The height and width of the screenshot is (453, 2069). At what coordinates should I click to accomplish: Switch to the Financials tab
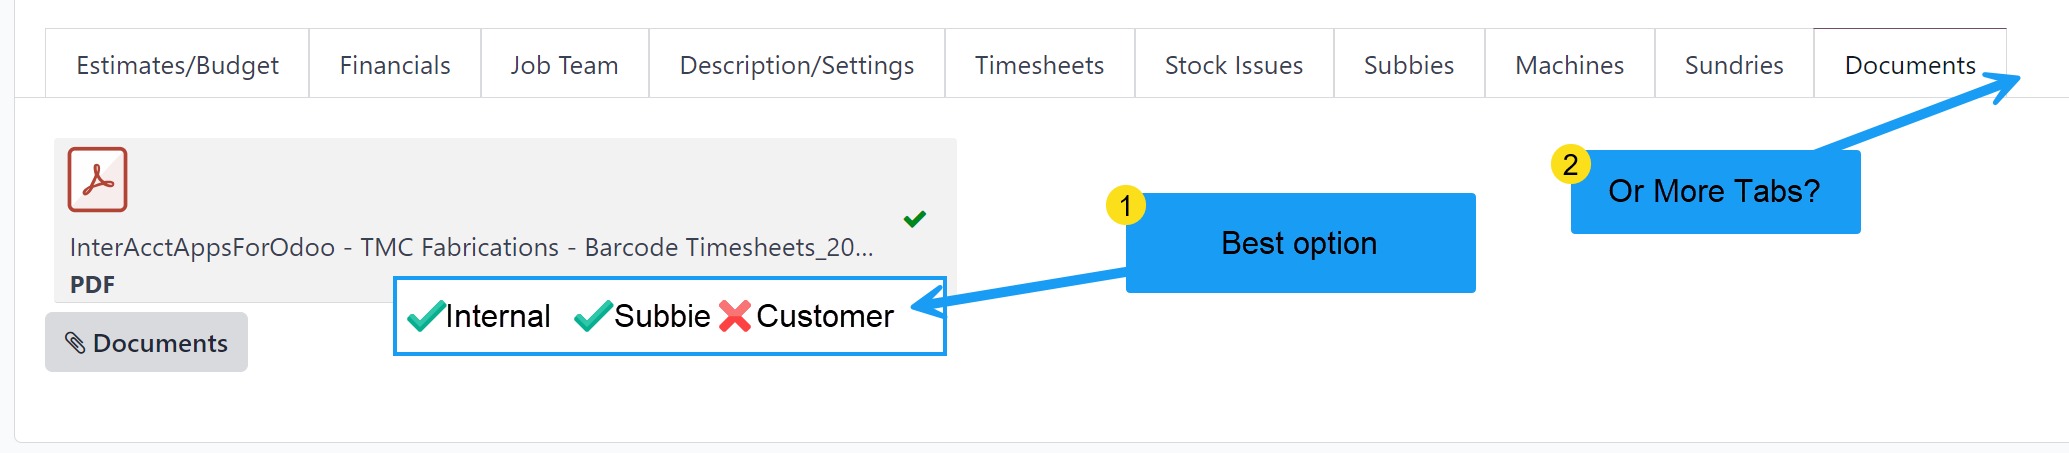[395, 65]
